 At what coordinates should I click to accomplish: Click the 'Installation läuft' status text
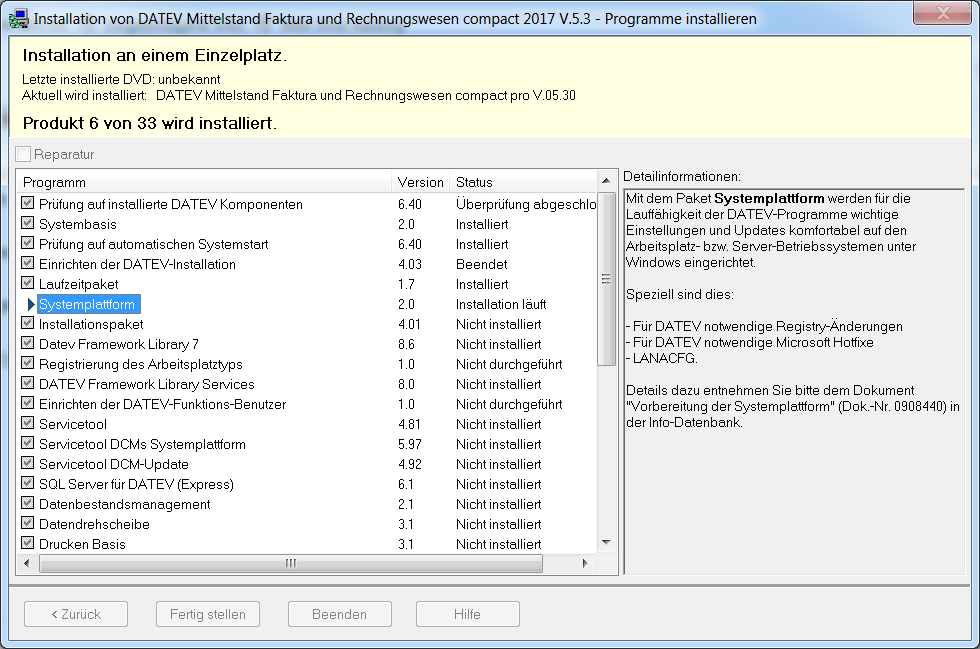tap(501, 304)
